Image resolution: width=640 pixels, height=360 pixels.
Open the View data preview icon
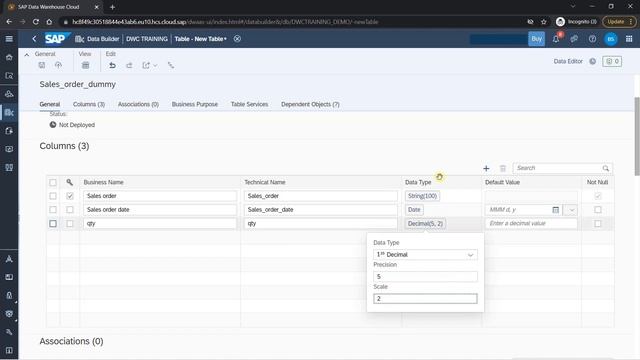pyautogui.click(x=85, y=65)
